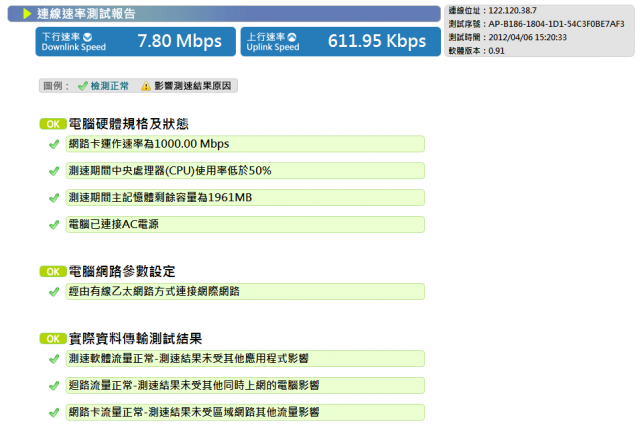Click the Uplink Speed label
Image resolution: width=640 pixels, height=424 pixels.
coord(273,47)
